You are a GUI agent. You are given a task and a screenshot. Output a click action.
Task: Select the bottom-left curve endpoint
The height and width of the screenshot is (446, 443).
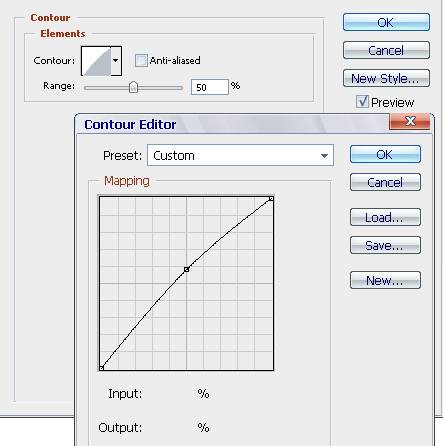coord(102,368)
